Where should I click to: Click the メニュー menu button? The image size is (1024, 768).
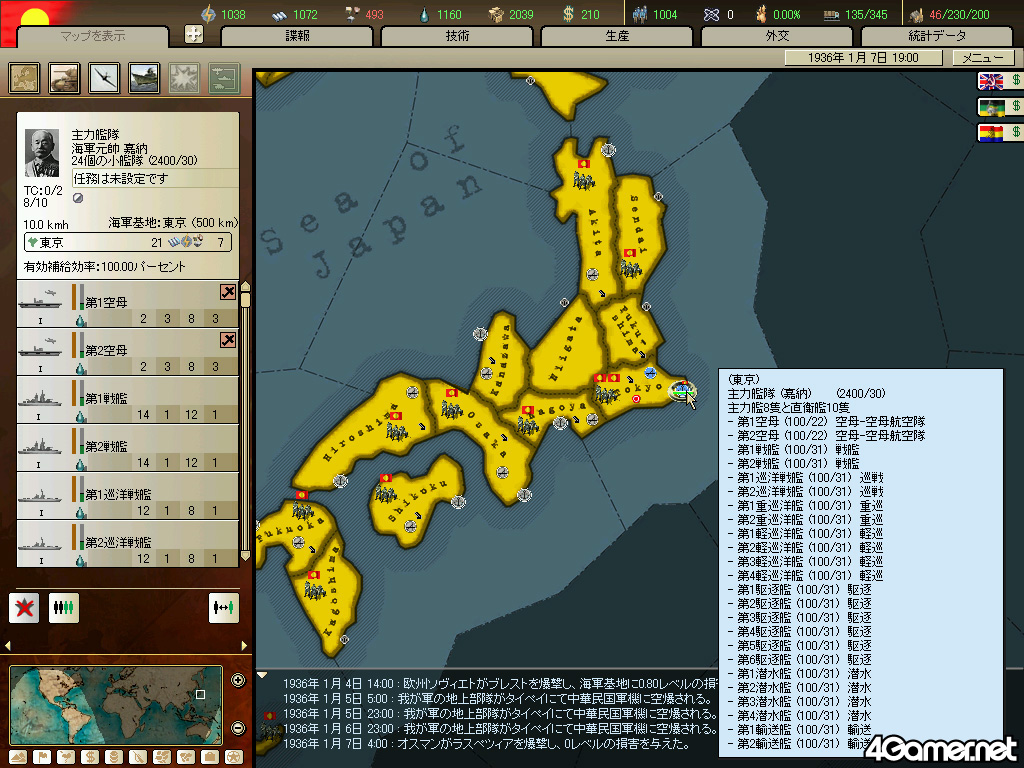point(982,57)
